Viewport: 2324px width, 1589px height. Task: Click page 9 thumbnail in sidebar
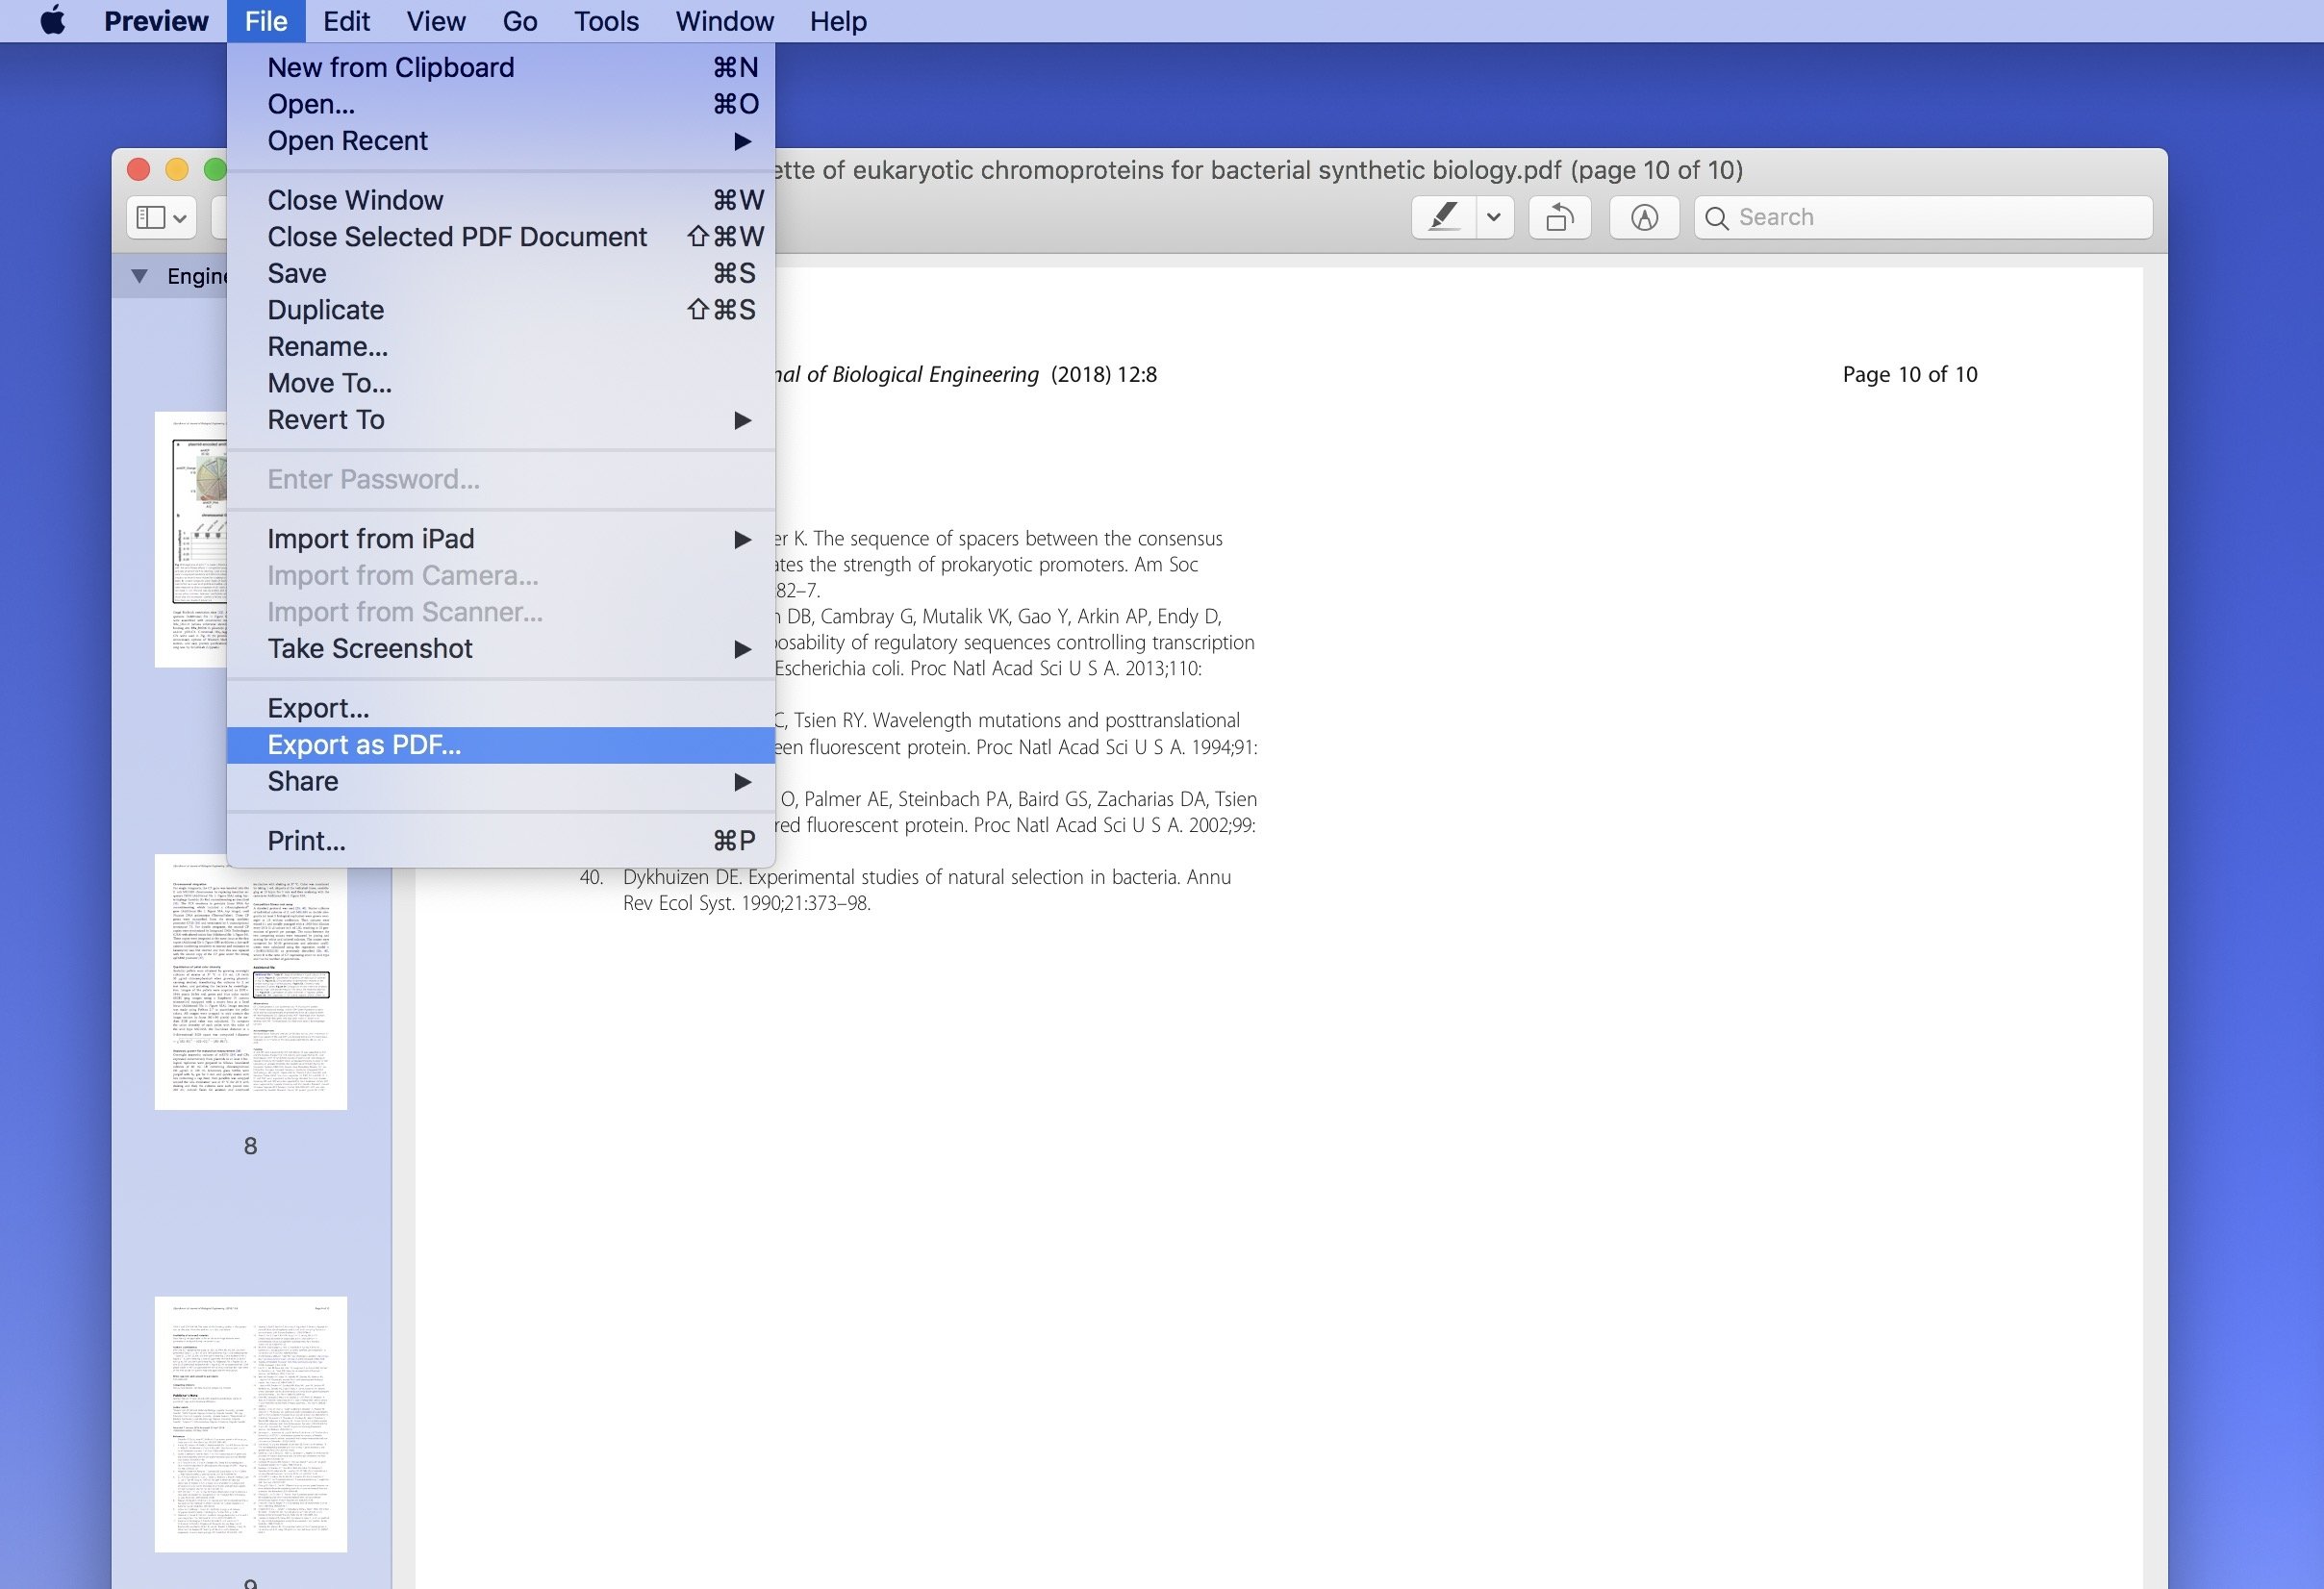(249, 1423)
